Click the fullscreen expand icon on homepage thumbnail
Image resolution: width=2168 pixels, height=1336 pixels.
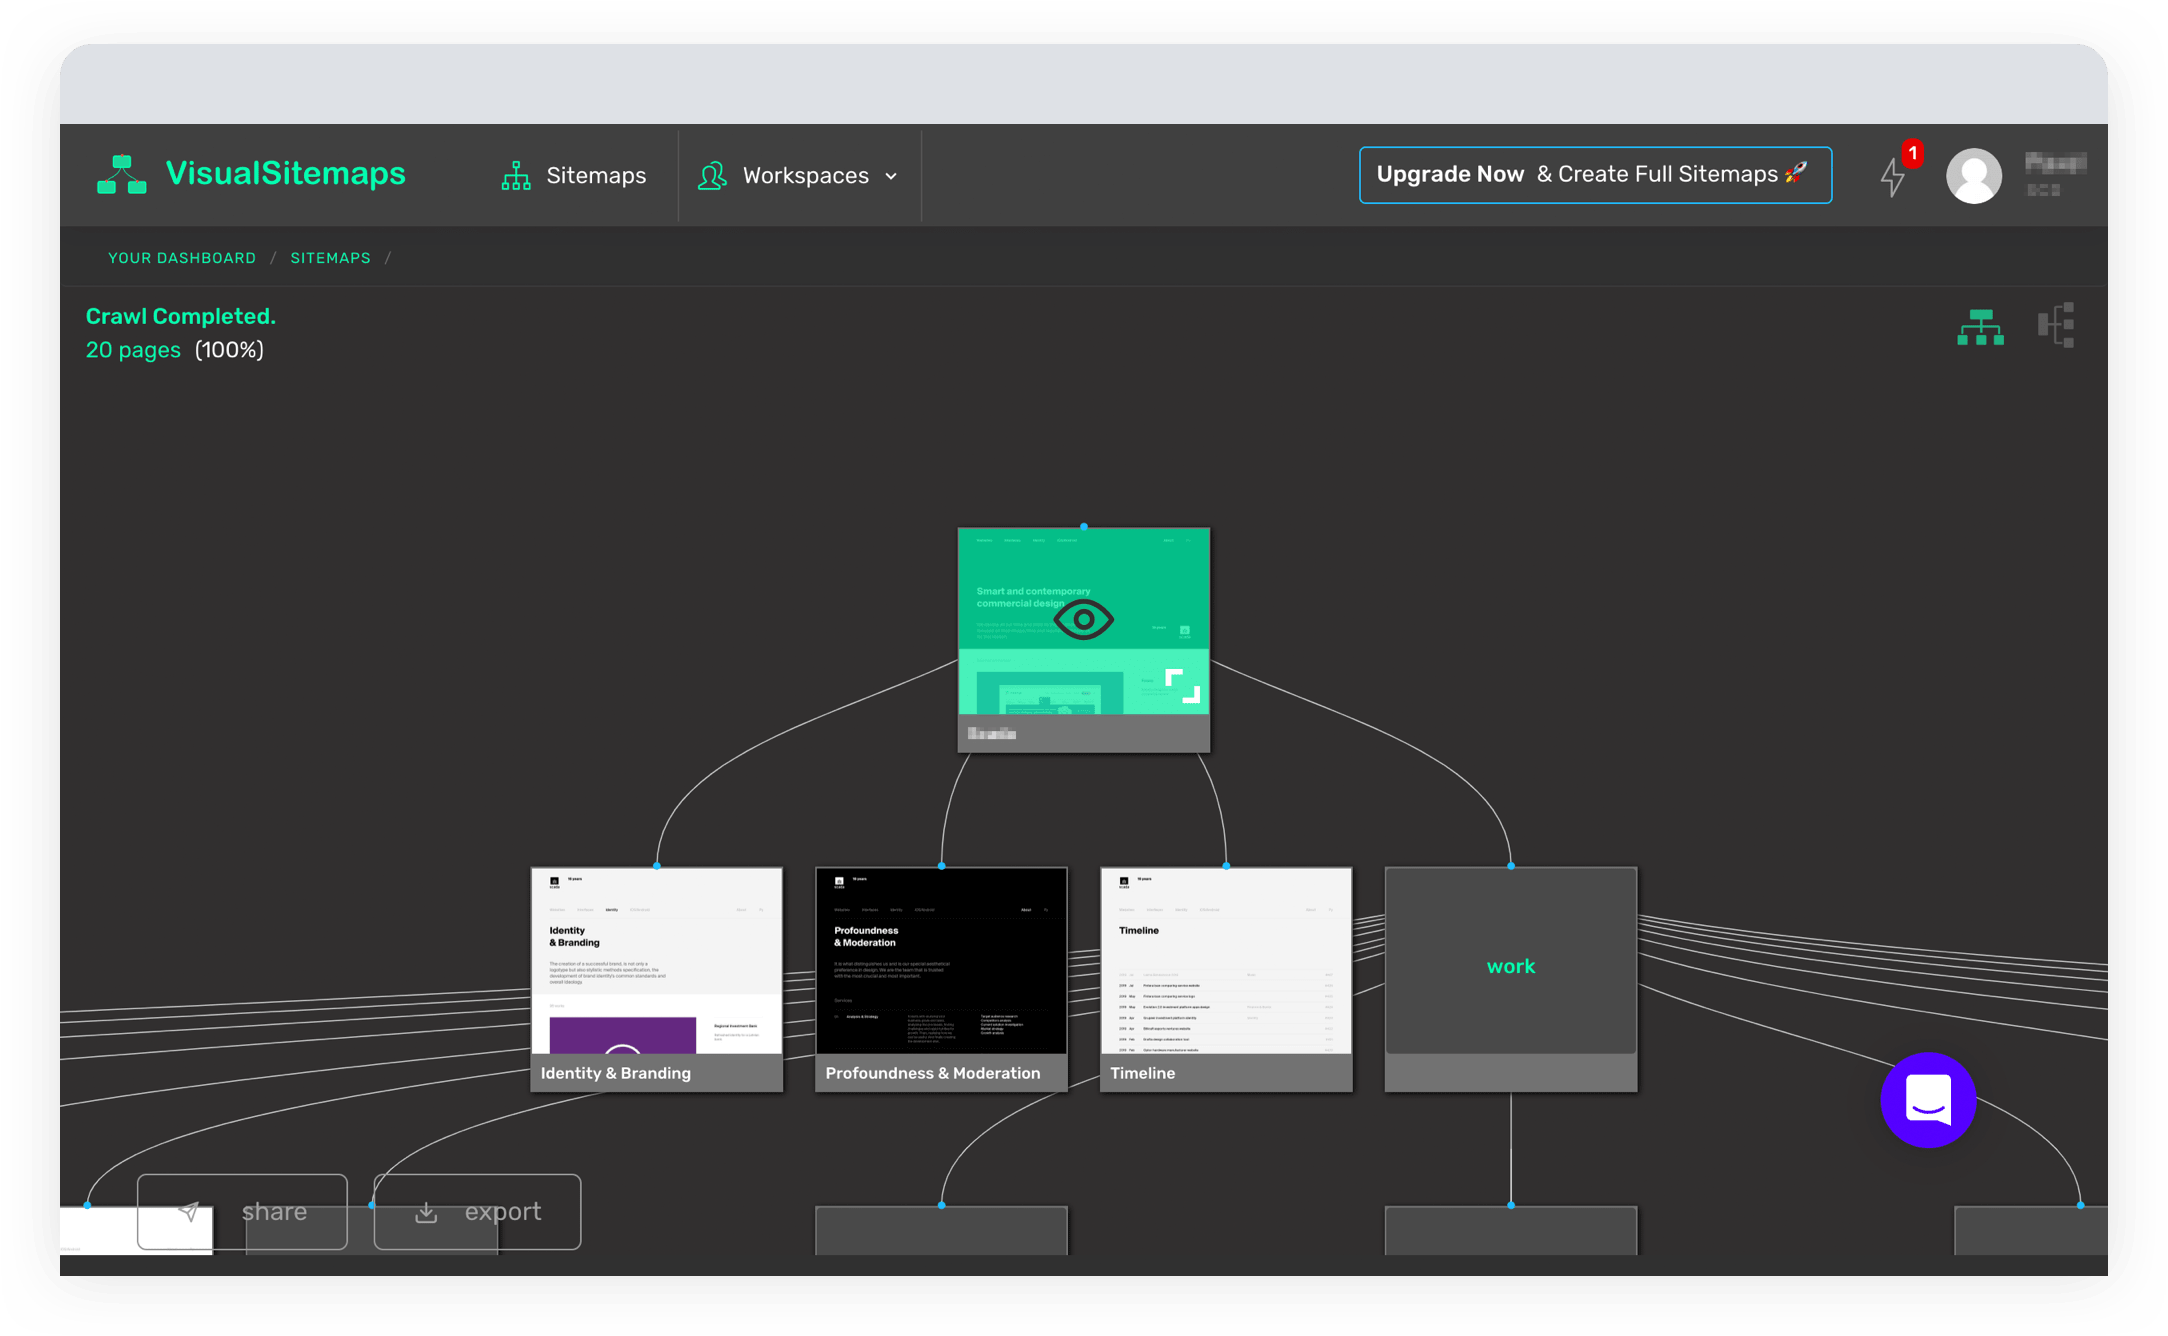pyautogui.click(x=1182, y=686)
